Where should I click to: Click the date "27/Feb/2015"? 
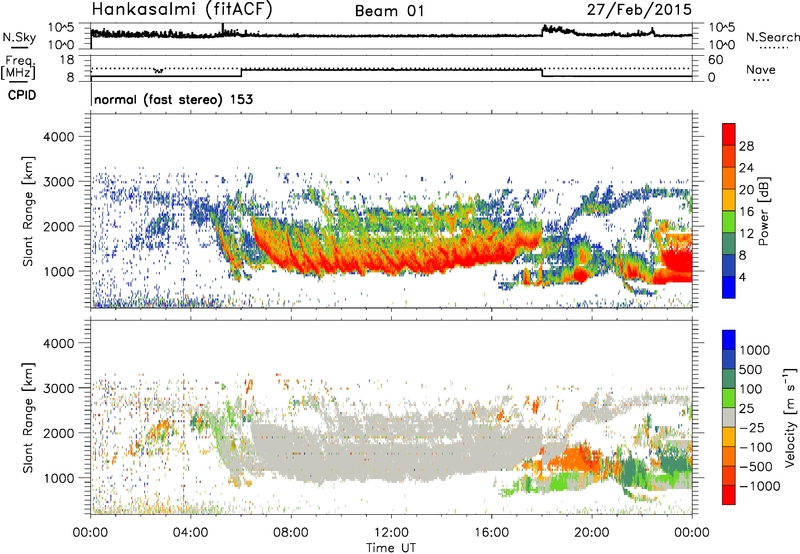click(x=639, y=10)
